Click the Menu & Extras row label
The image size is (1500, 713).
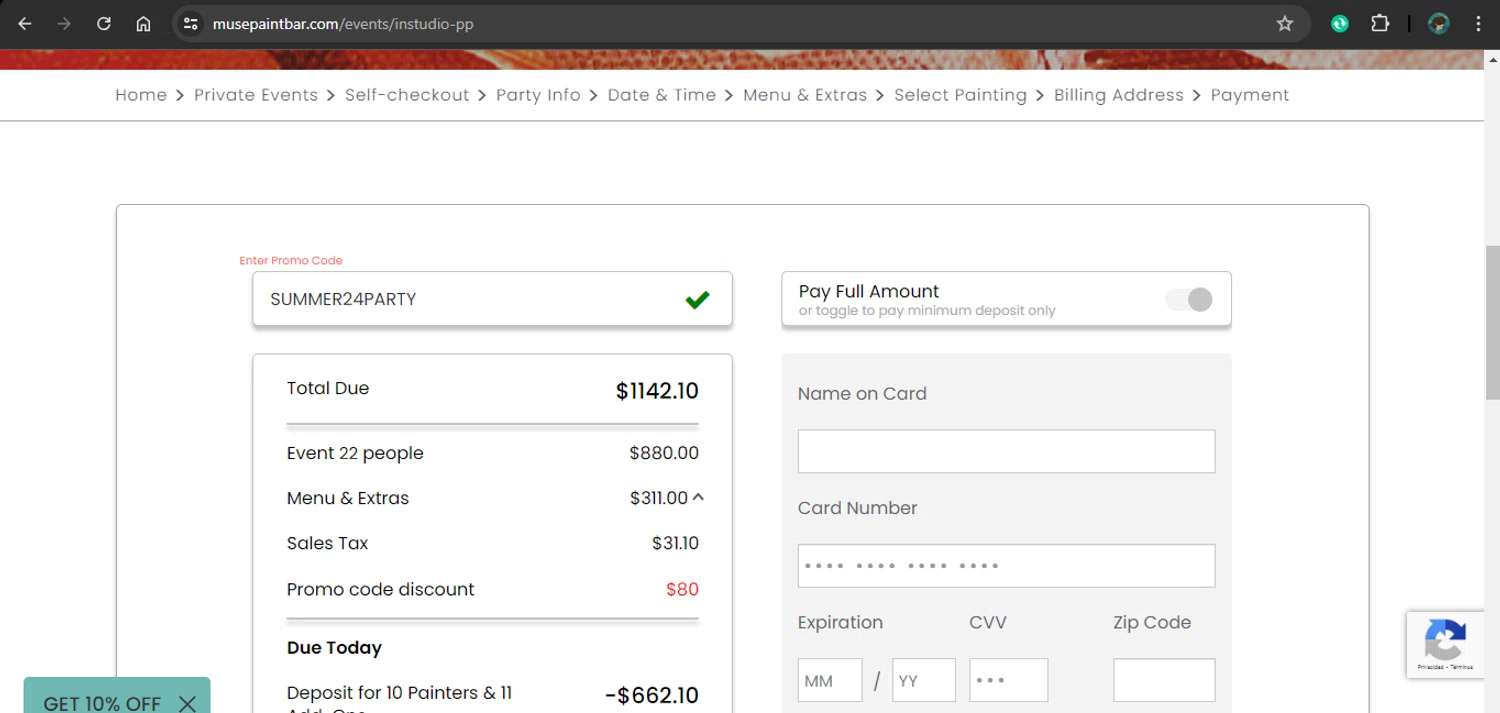348,498
